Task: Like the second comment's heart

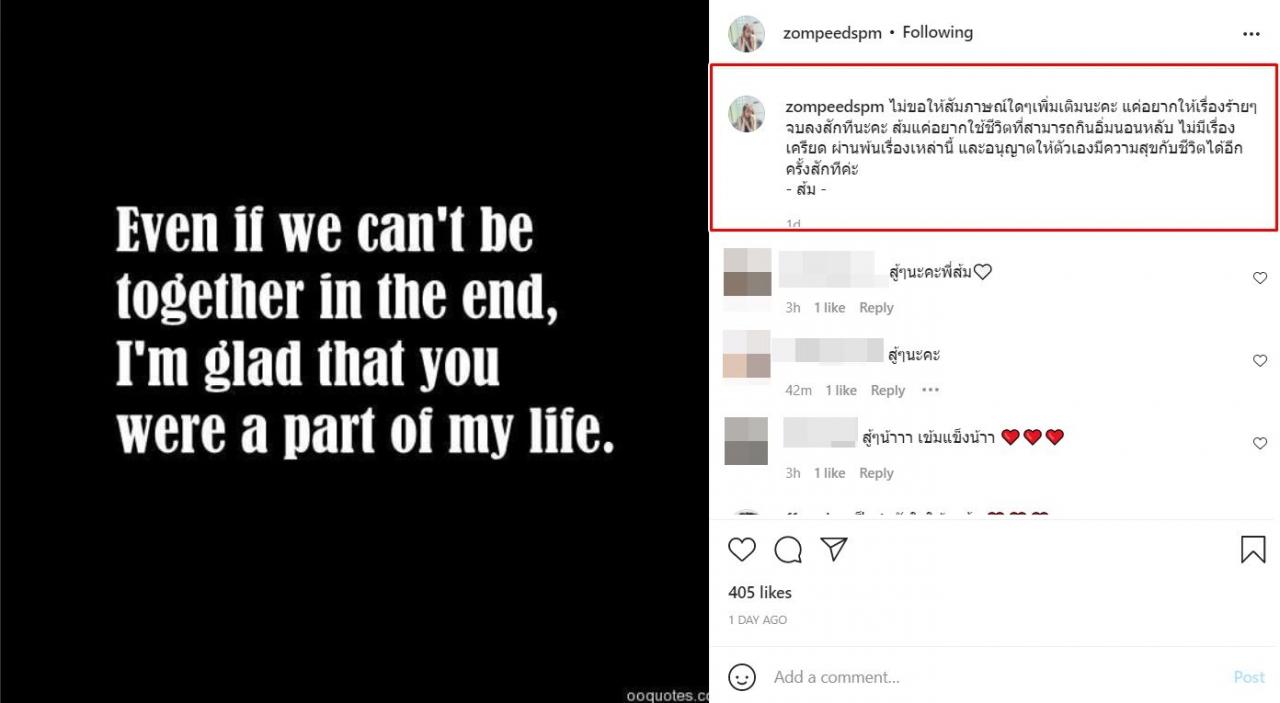Action: click(1260, 361)
